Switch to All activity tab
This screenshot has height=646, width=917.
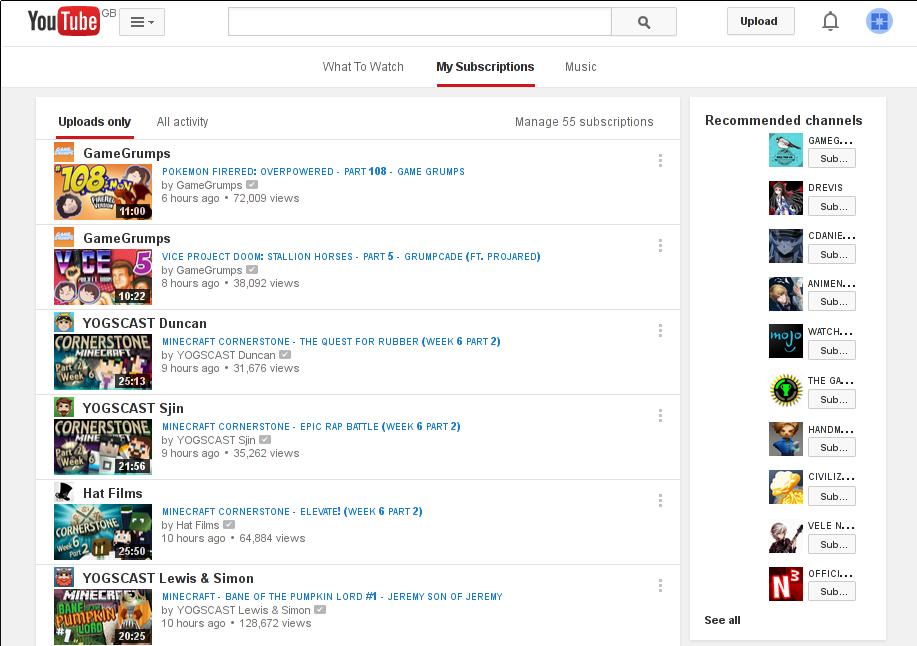click(x=182, y=122)
